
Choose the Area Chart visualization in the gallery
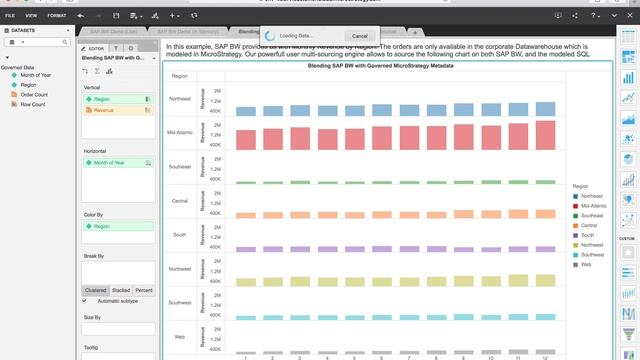[x=628, y=118]
